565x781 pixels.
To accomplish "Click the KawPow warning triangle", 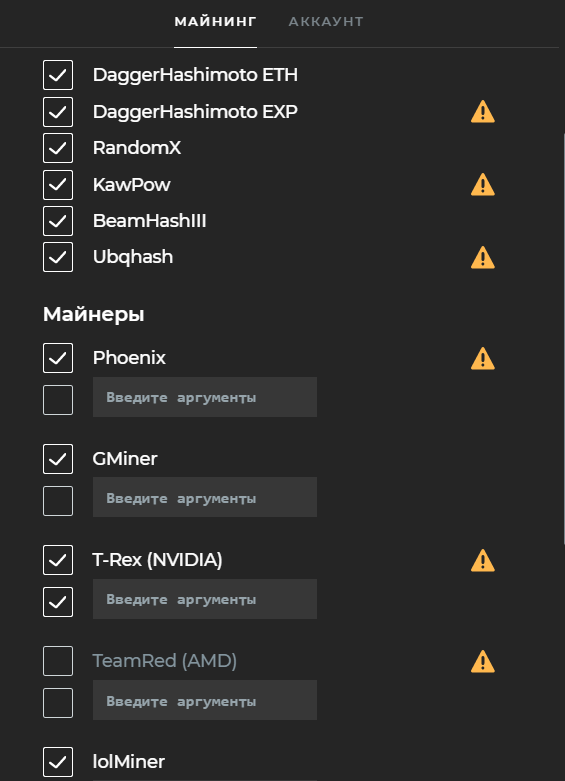I will [x=482, y=185].
